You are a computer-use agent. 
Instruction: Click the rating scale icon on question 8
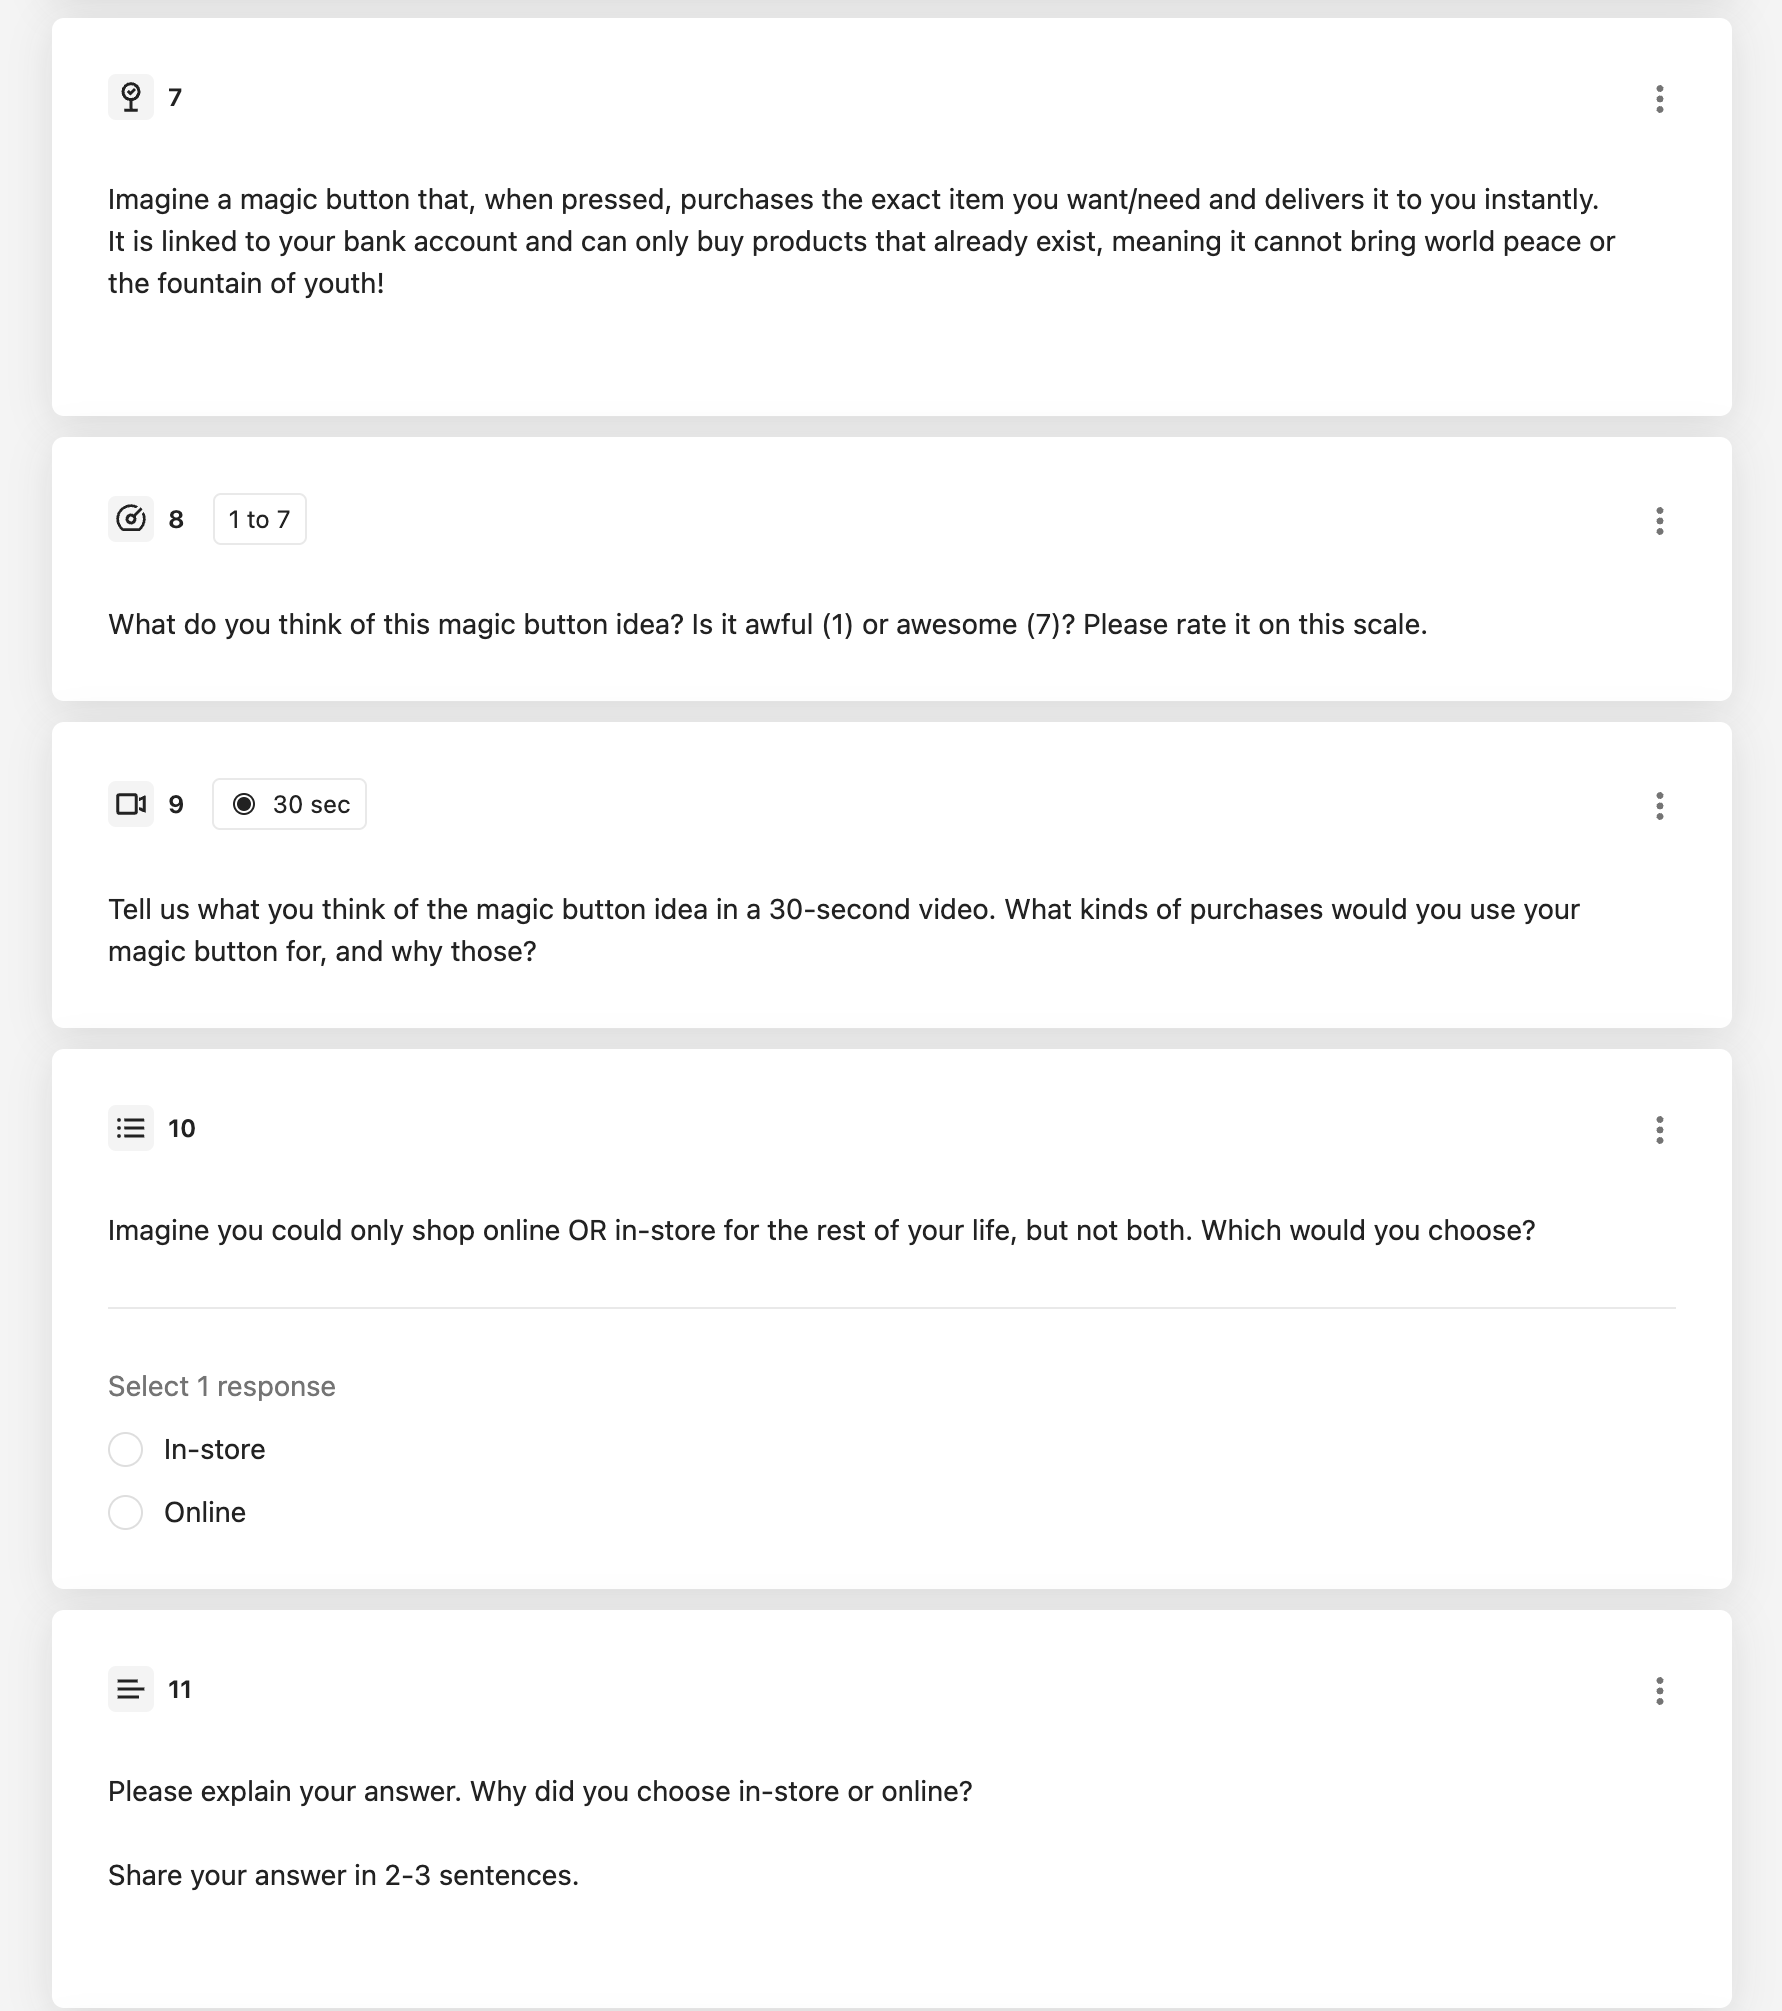[131, 519]
